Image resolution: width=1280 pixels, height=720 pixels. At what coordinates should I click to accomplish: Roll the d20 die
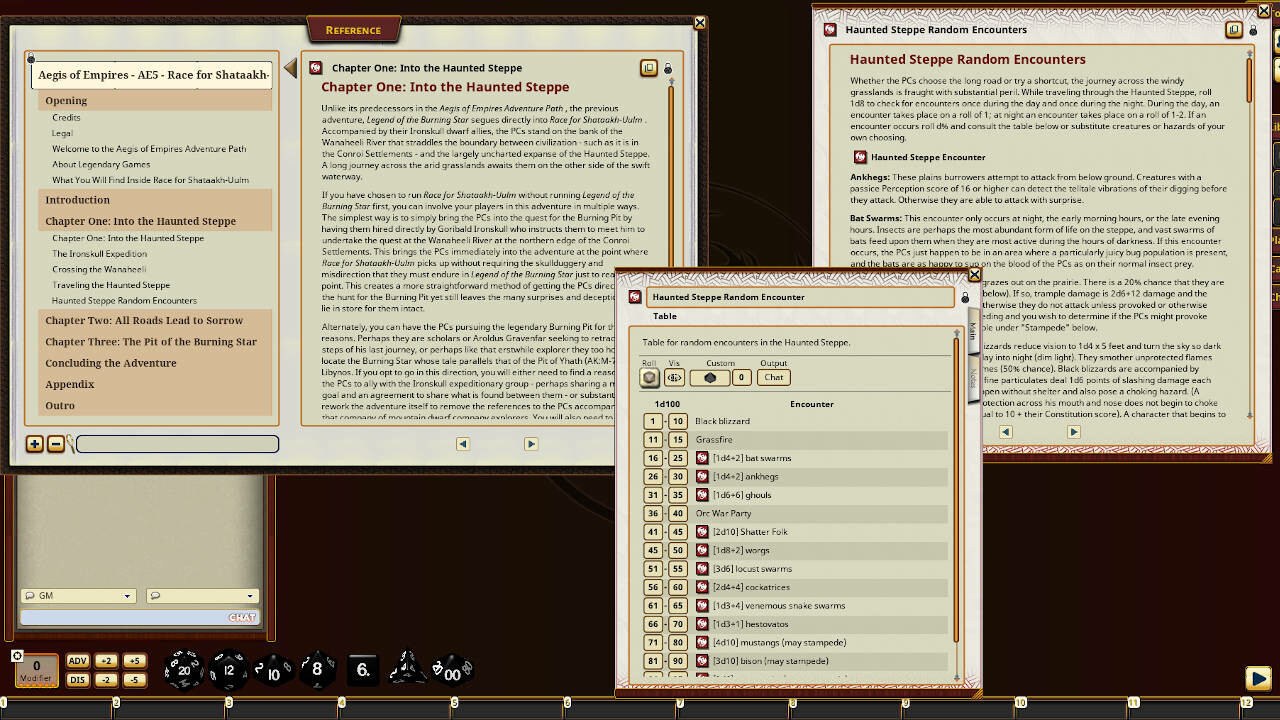pos(184,670)
